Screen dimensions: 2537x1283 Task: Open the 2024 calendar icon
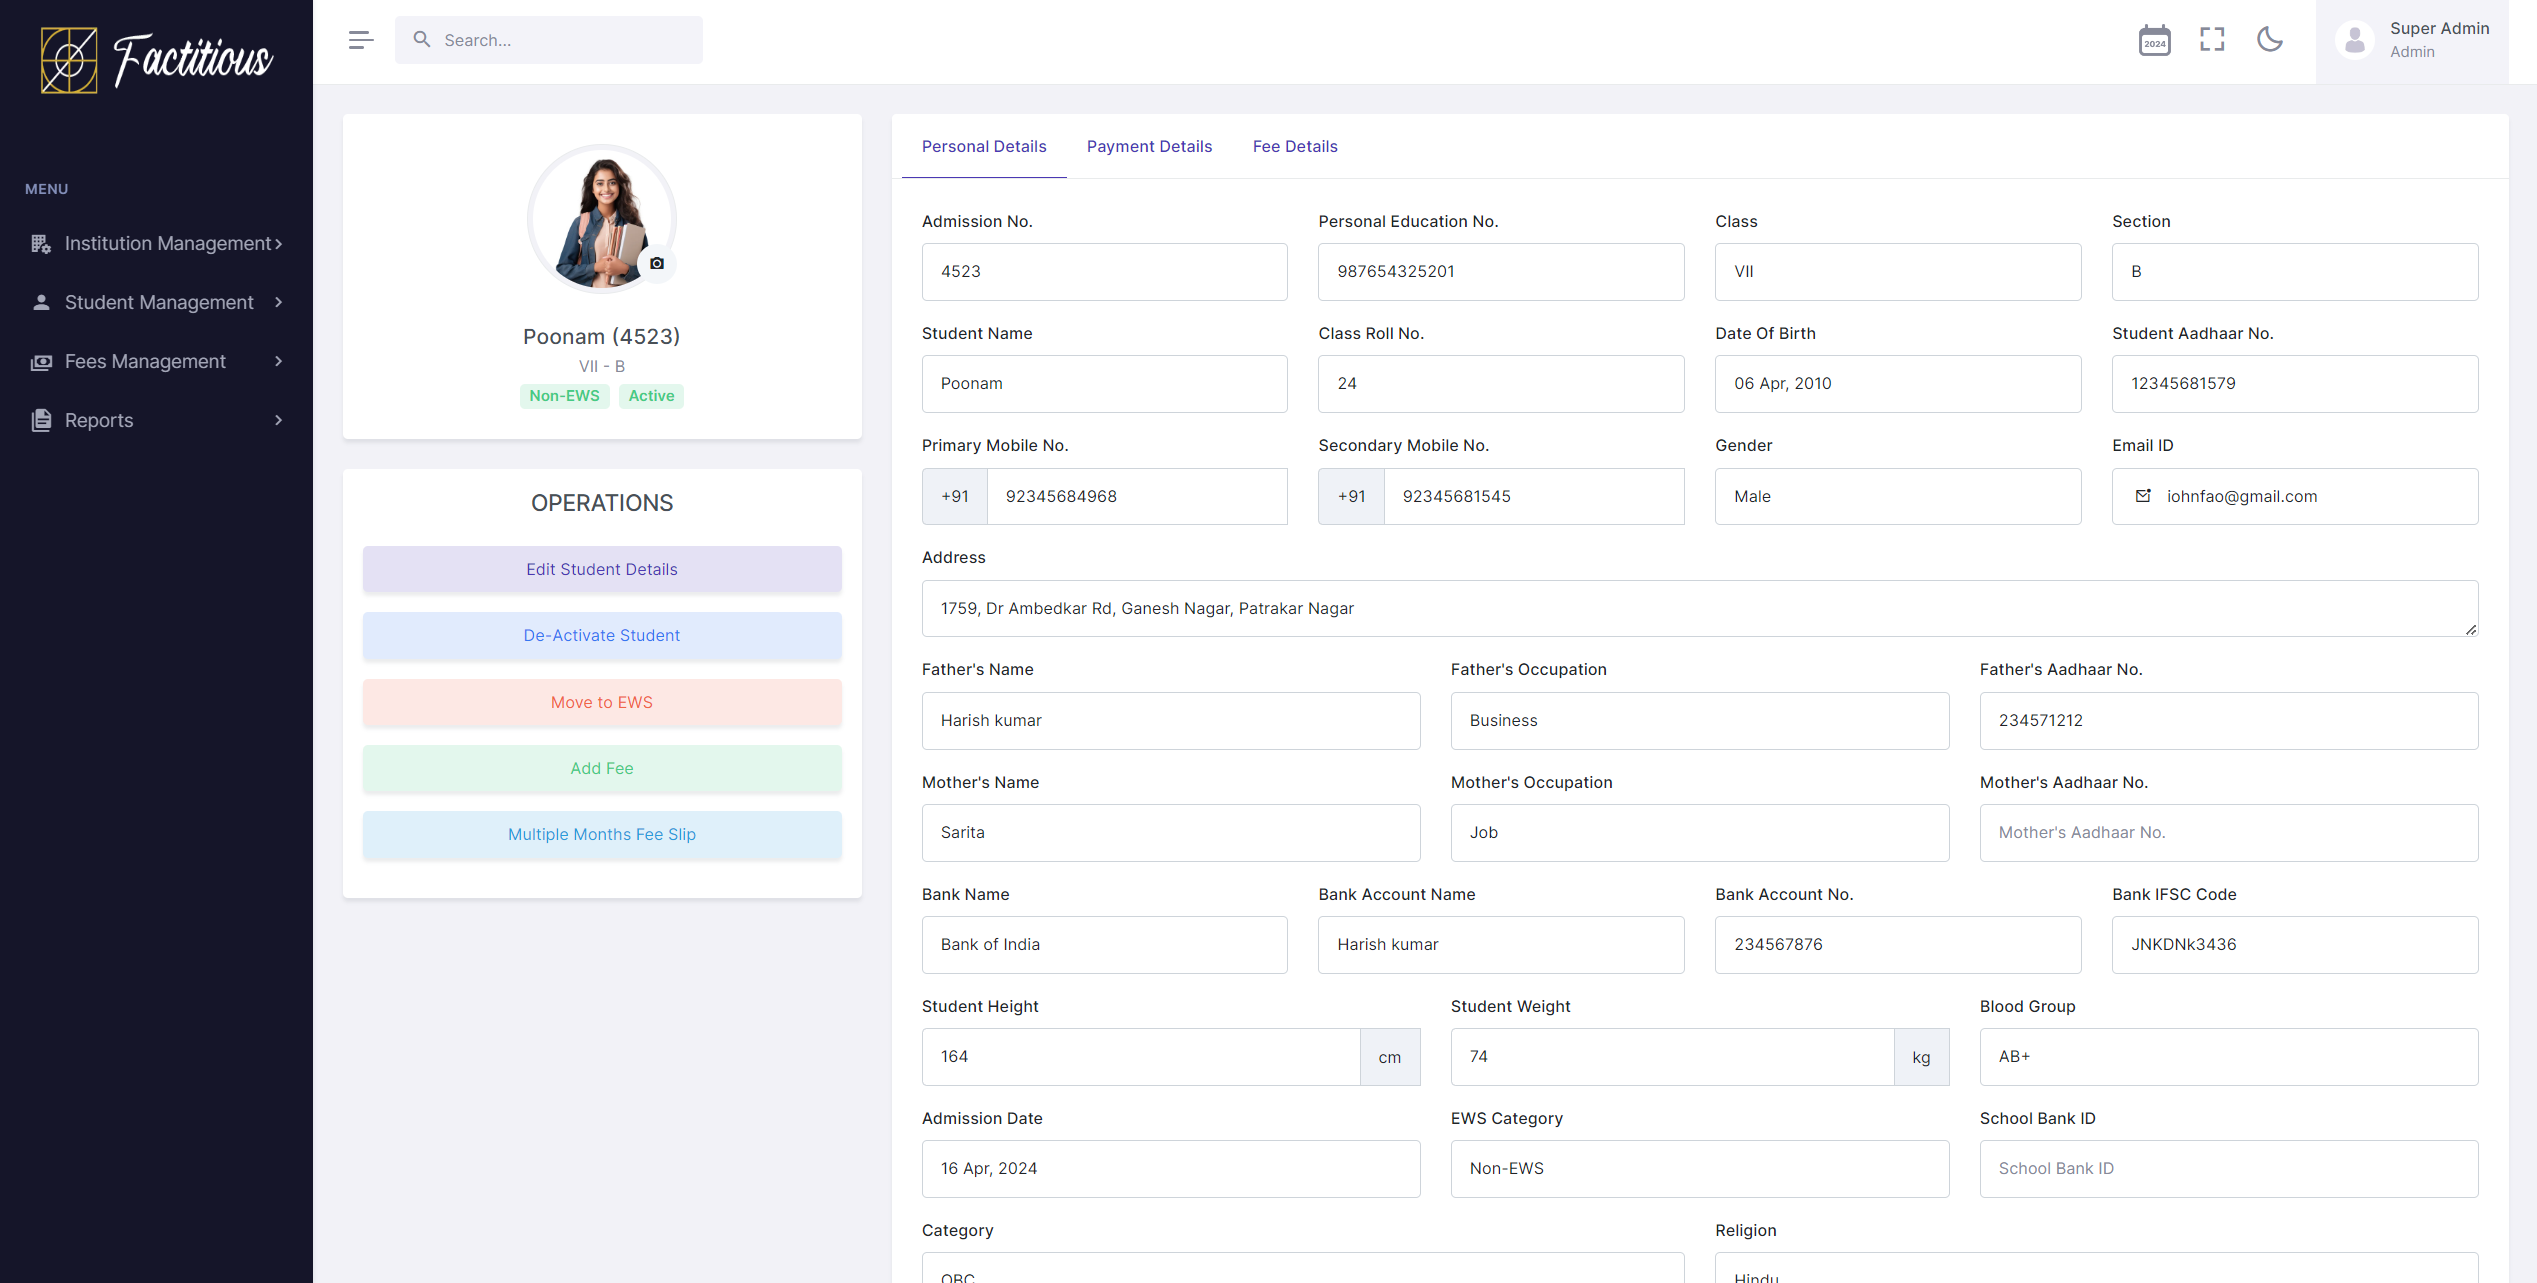(x=2154, y=40)
